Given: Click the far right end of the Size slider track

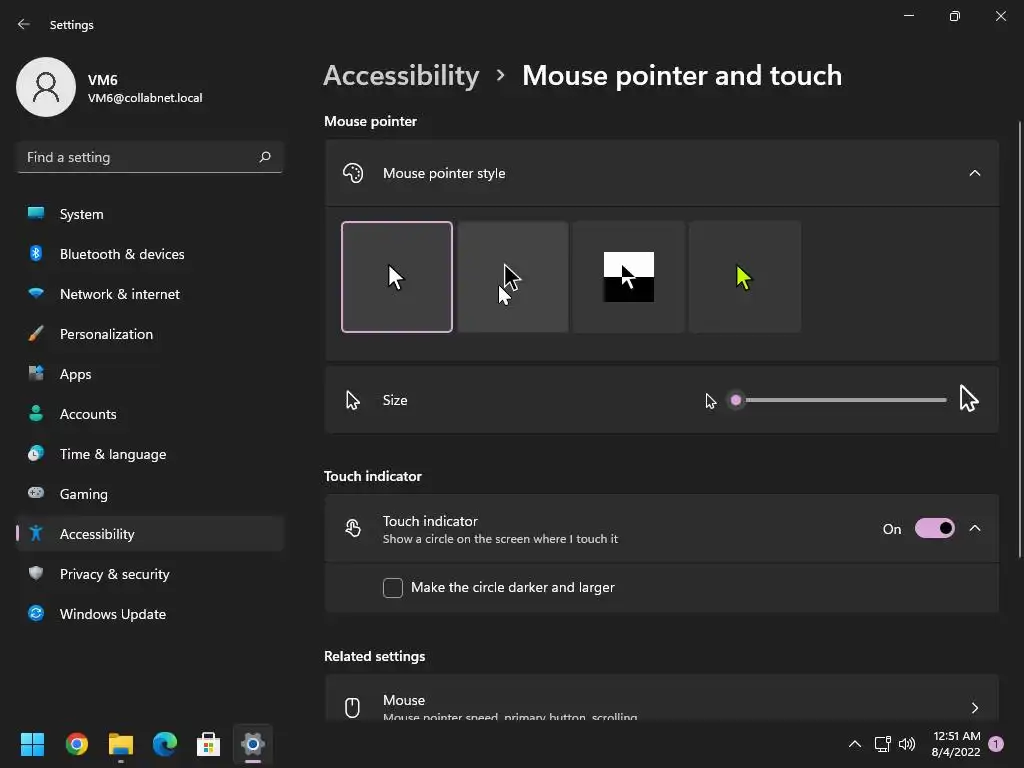Looking at the screenshot, I should [944, 400].
